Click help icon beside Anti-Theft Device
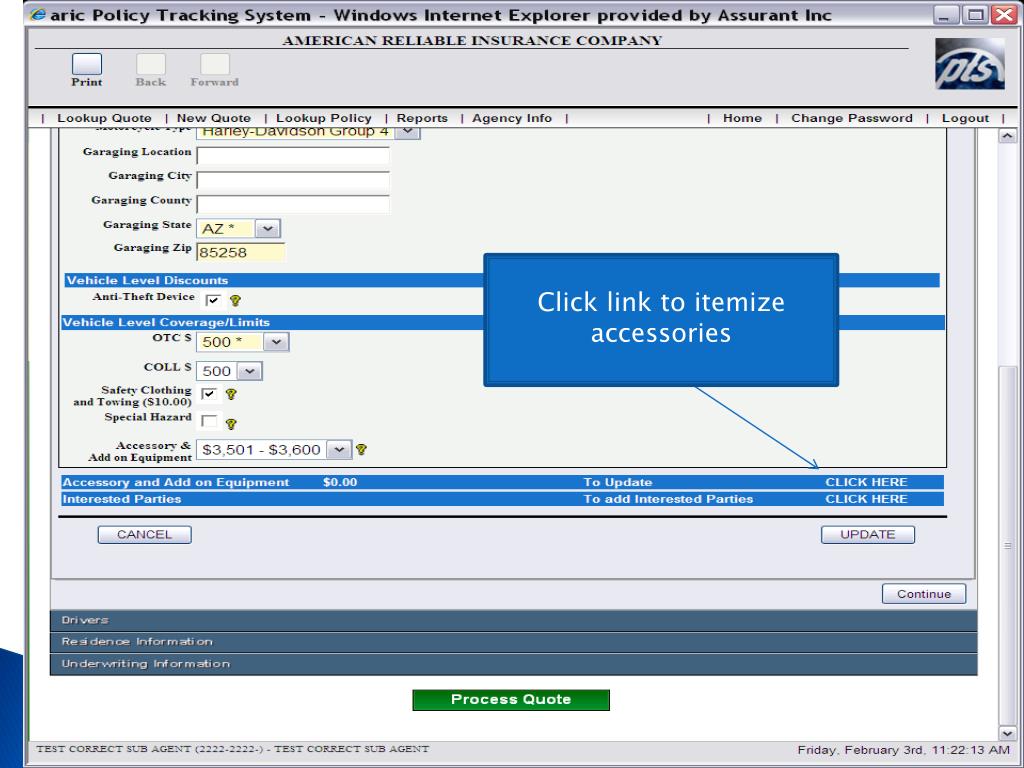1024x768 pixels. coord(235,300)
